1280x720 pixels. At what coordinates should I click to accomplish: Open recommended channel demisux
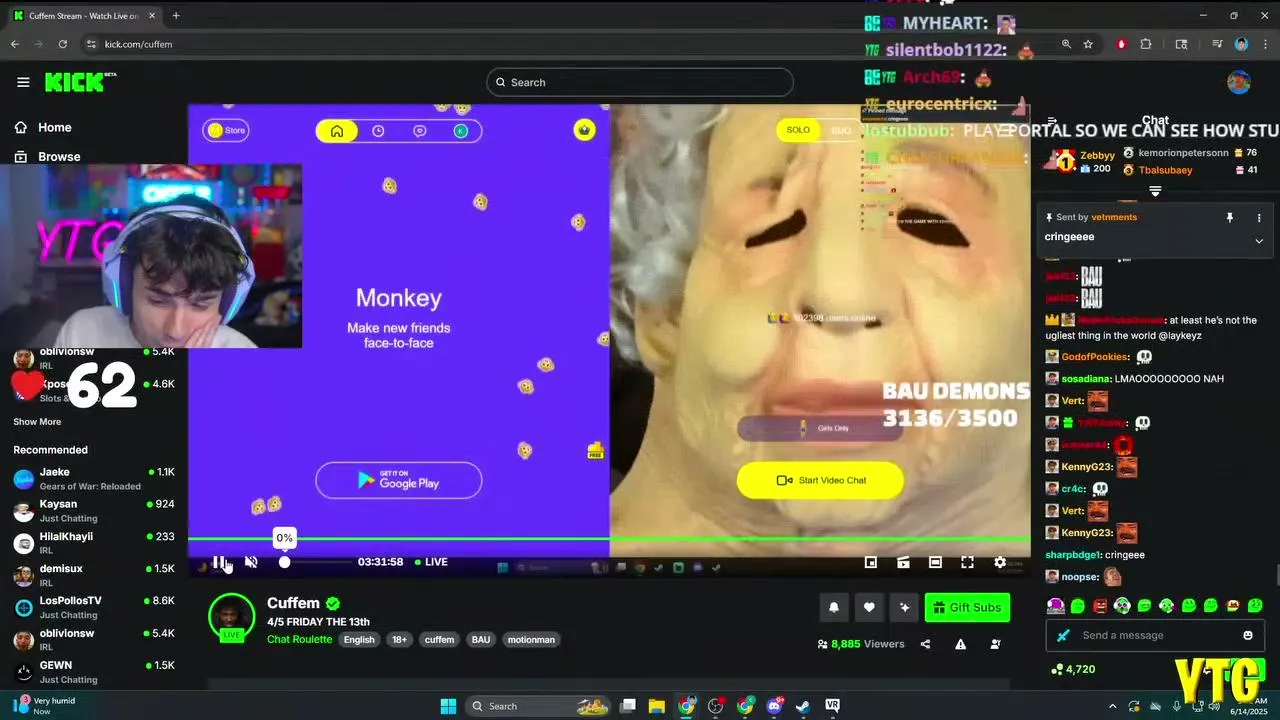[94, 575]
